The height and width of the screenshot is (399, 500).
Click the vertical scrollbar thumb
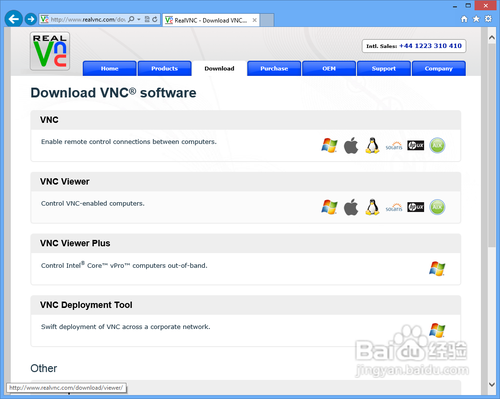pos(492,145)
